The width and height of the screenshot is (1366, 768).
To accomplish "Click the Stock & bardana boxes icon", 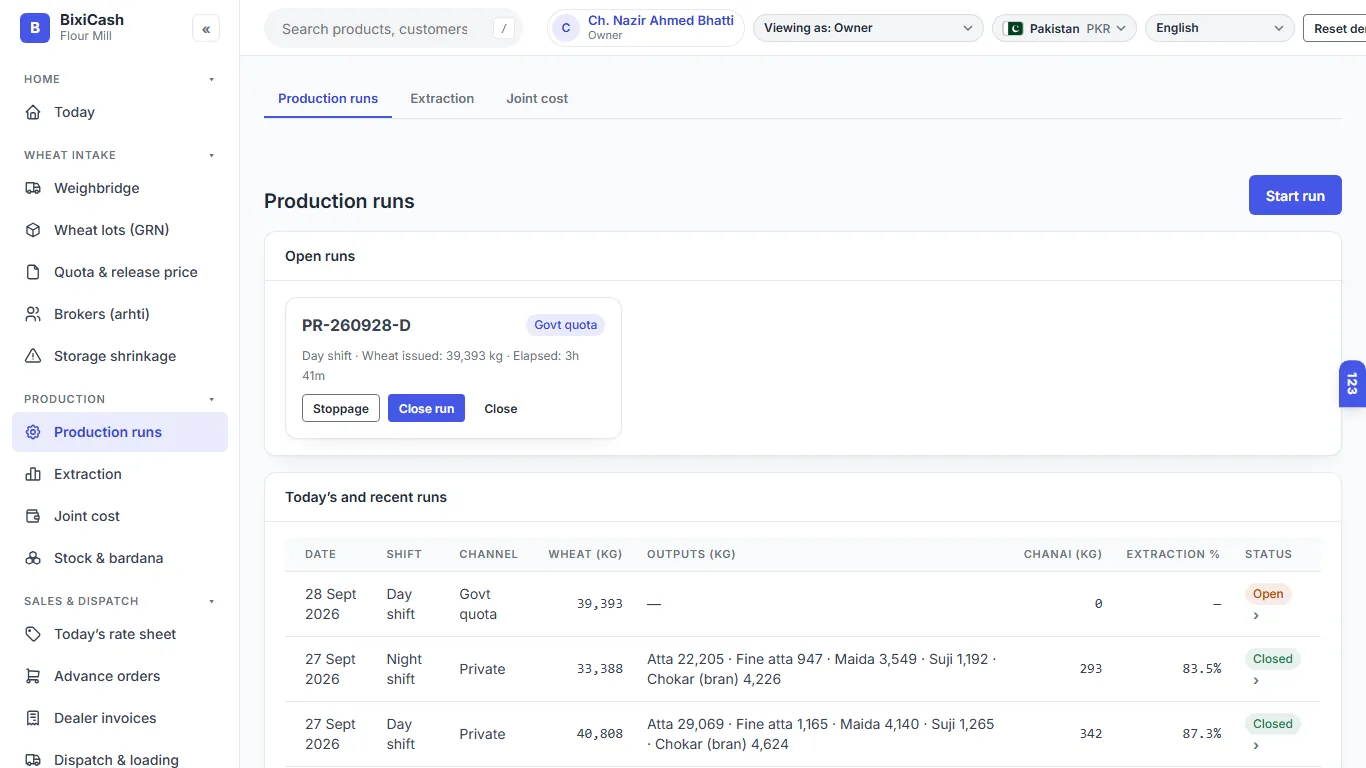I will [33, 558].
